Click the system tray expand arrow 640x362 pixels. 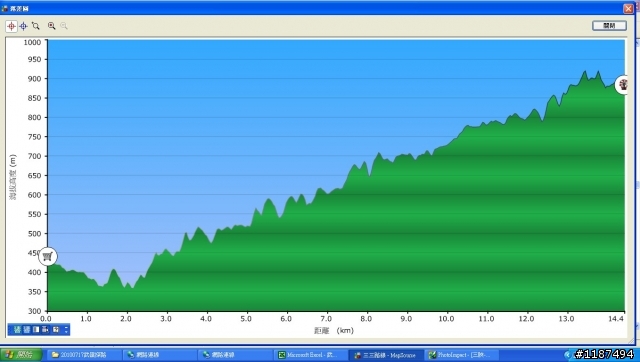(x=567, y=355)
